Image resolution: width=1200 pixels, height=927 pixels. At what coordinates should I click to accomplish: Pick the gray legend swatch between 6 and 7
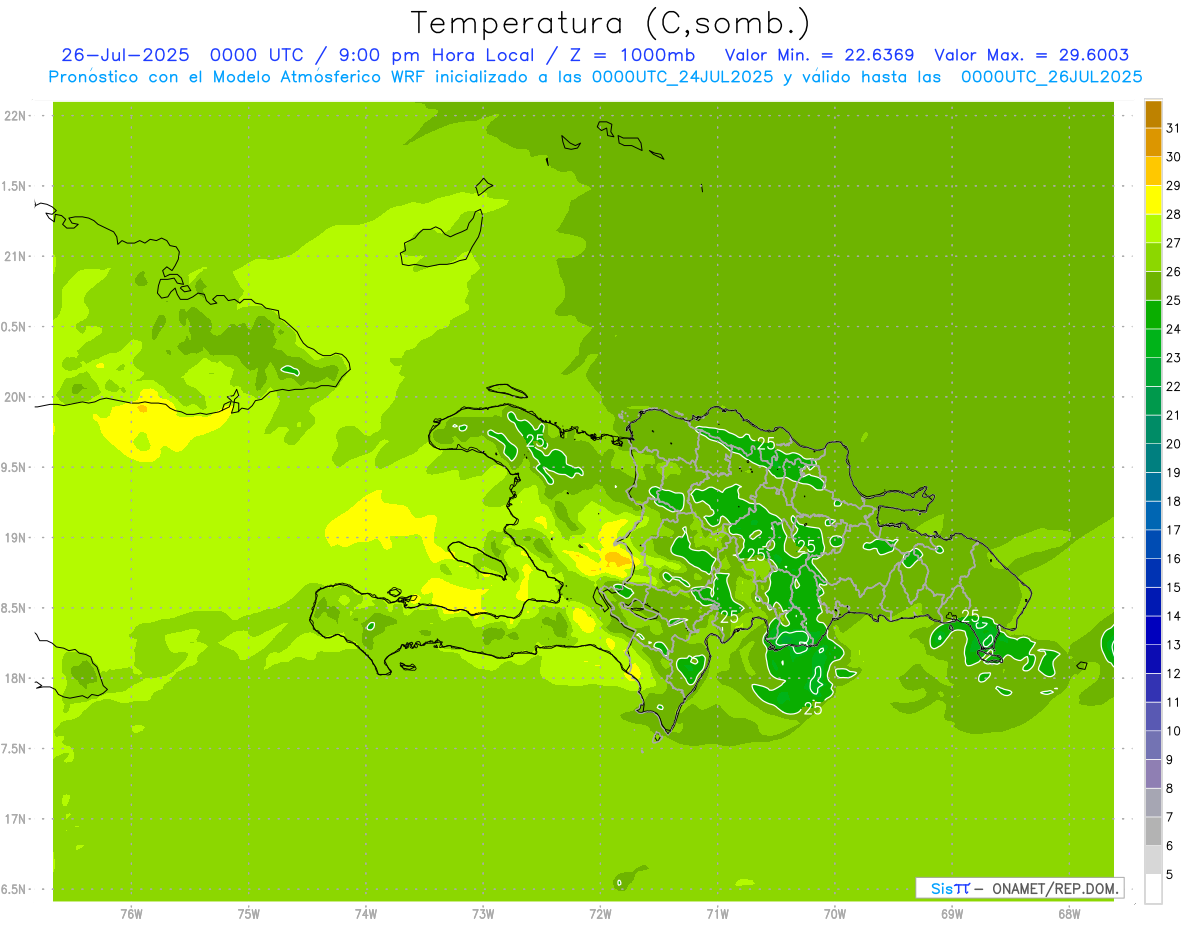(1153, 831)
